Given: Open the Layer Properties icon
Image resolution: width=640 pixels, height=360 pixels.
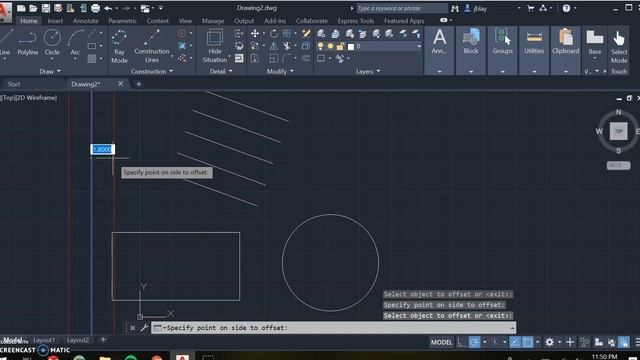Looking at the screenshot, I should [x=321, y=34].
